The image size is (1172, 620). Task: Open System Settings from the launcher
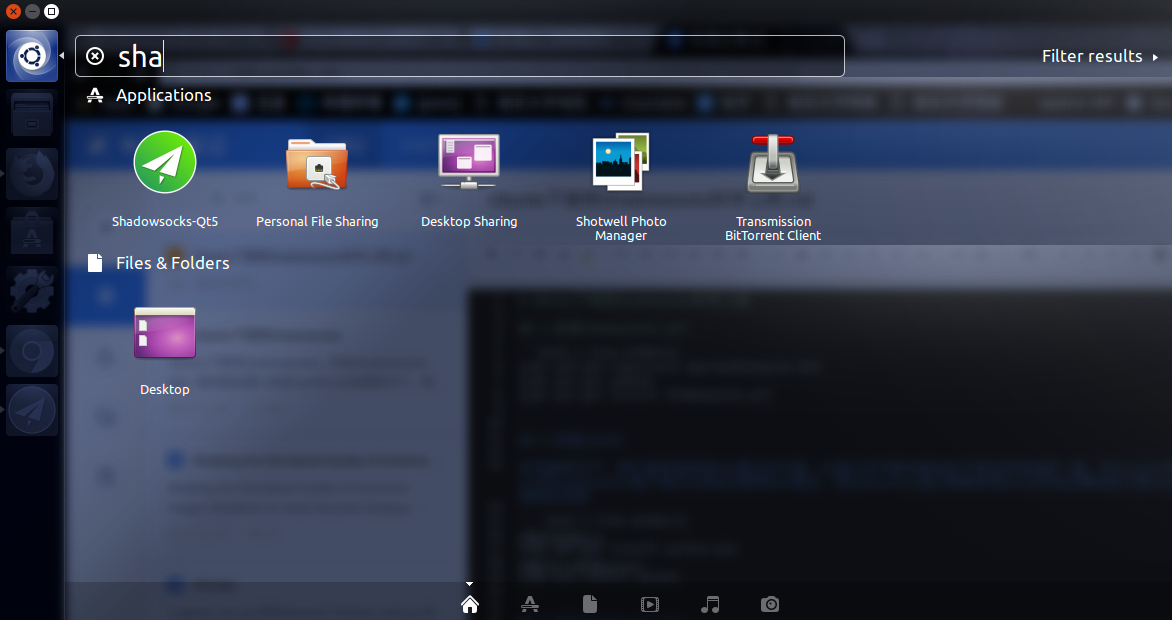click(x=32, y=292)
